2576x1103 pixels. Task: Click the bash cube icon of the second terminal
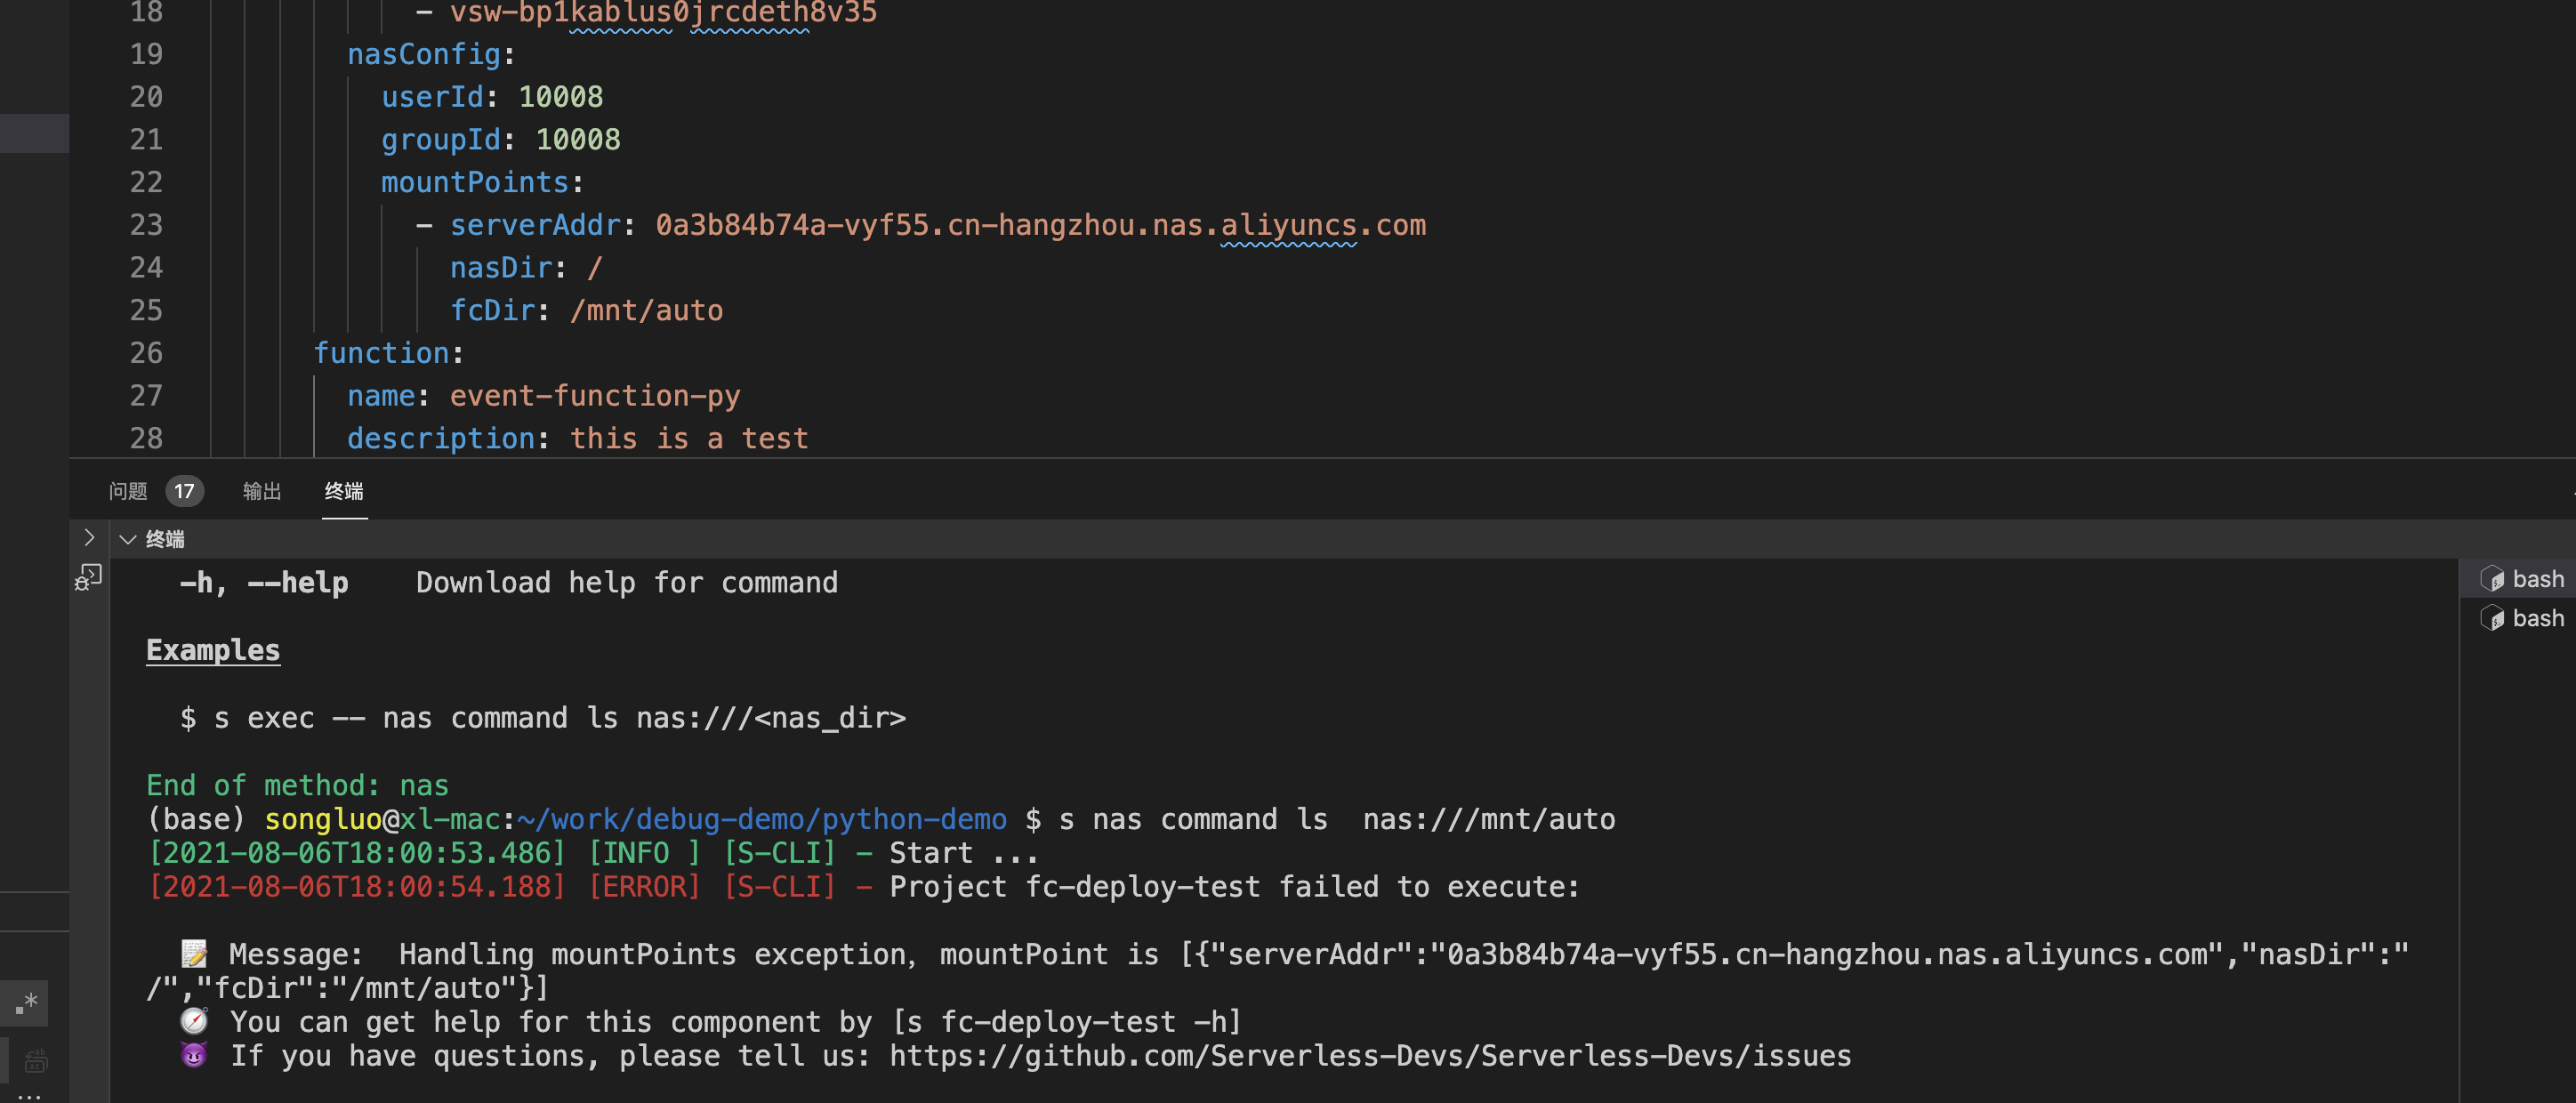click(x=2492, y=618)
